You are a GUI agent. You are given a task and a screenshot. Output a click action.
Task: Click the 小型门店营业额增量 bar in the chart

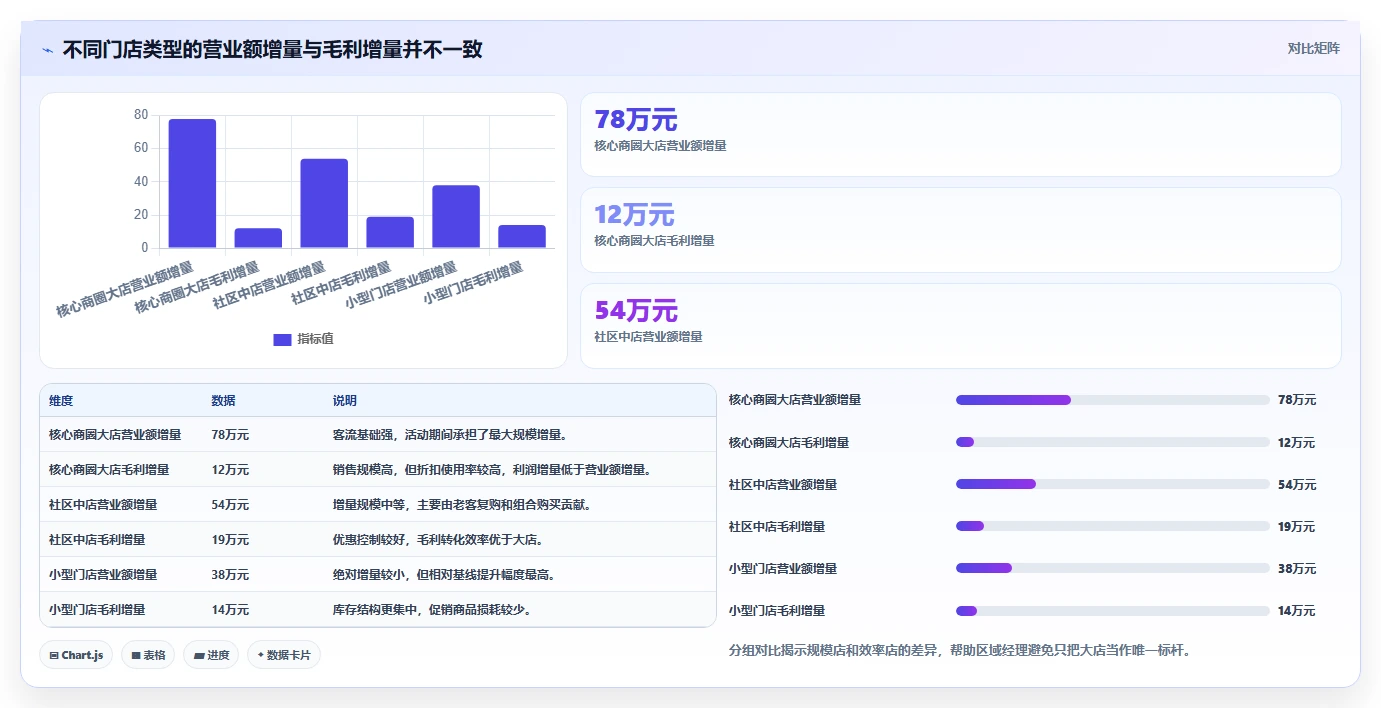point(456,216)
